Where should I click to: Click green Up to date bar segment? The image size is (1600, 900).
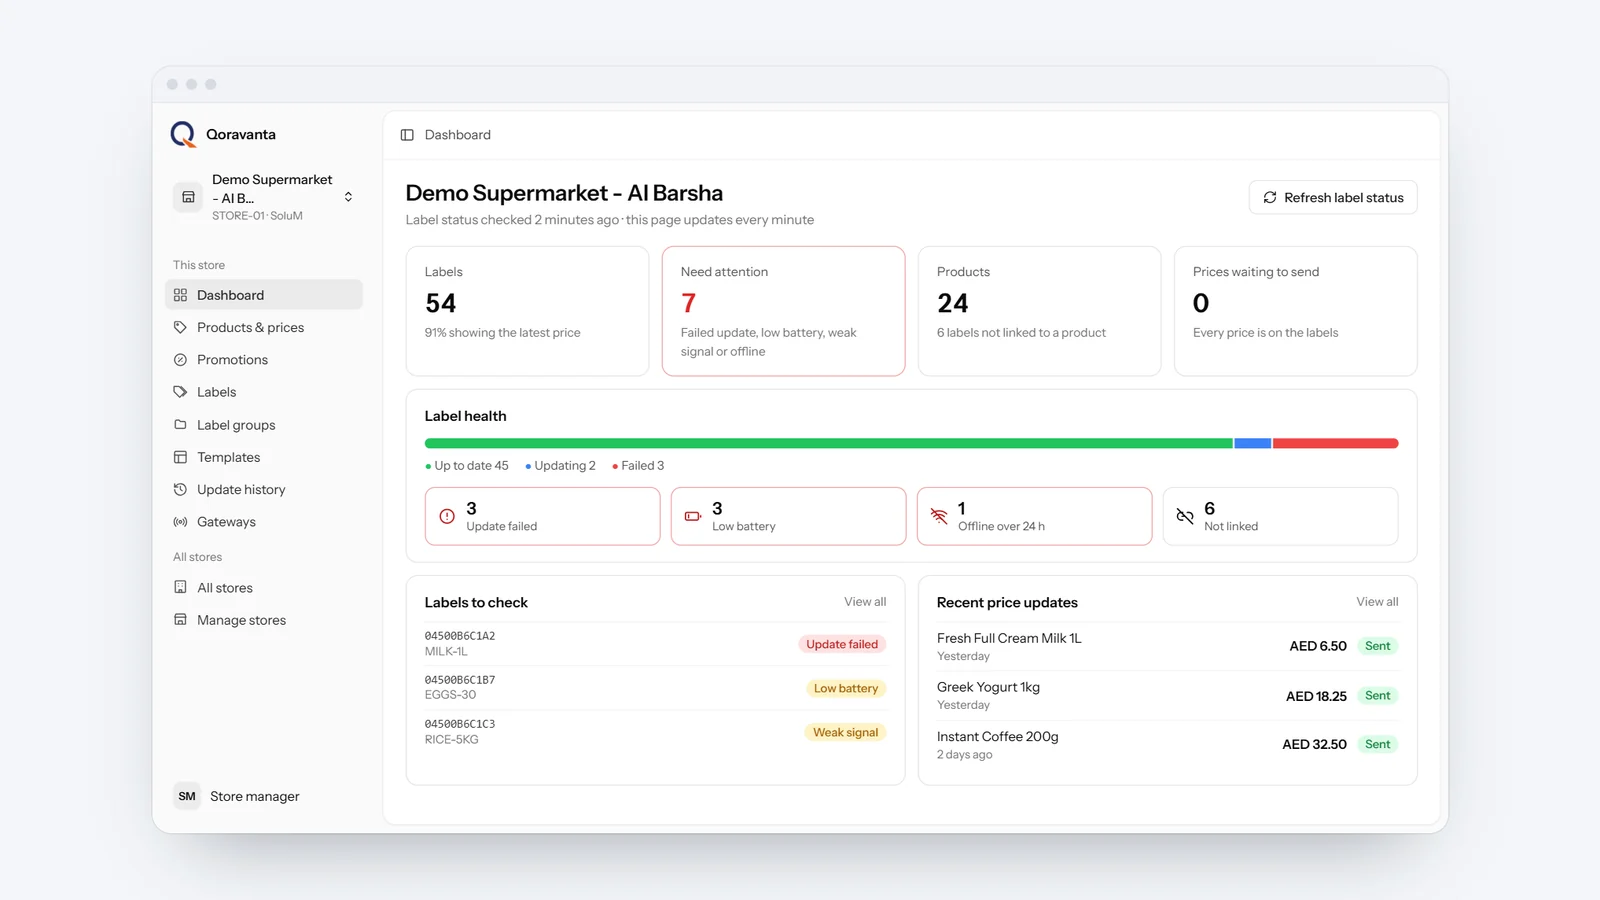point(828,443)
